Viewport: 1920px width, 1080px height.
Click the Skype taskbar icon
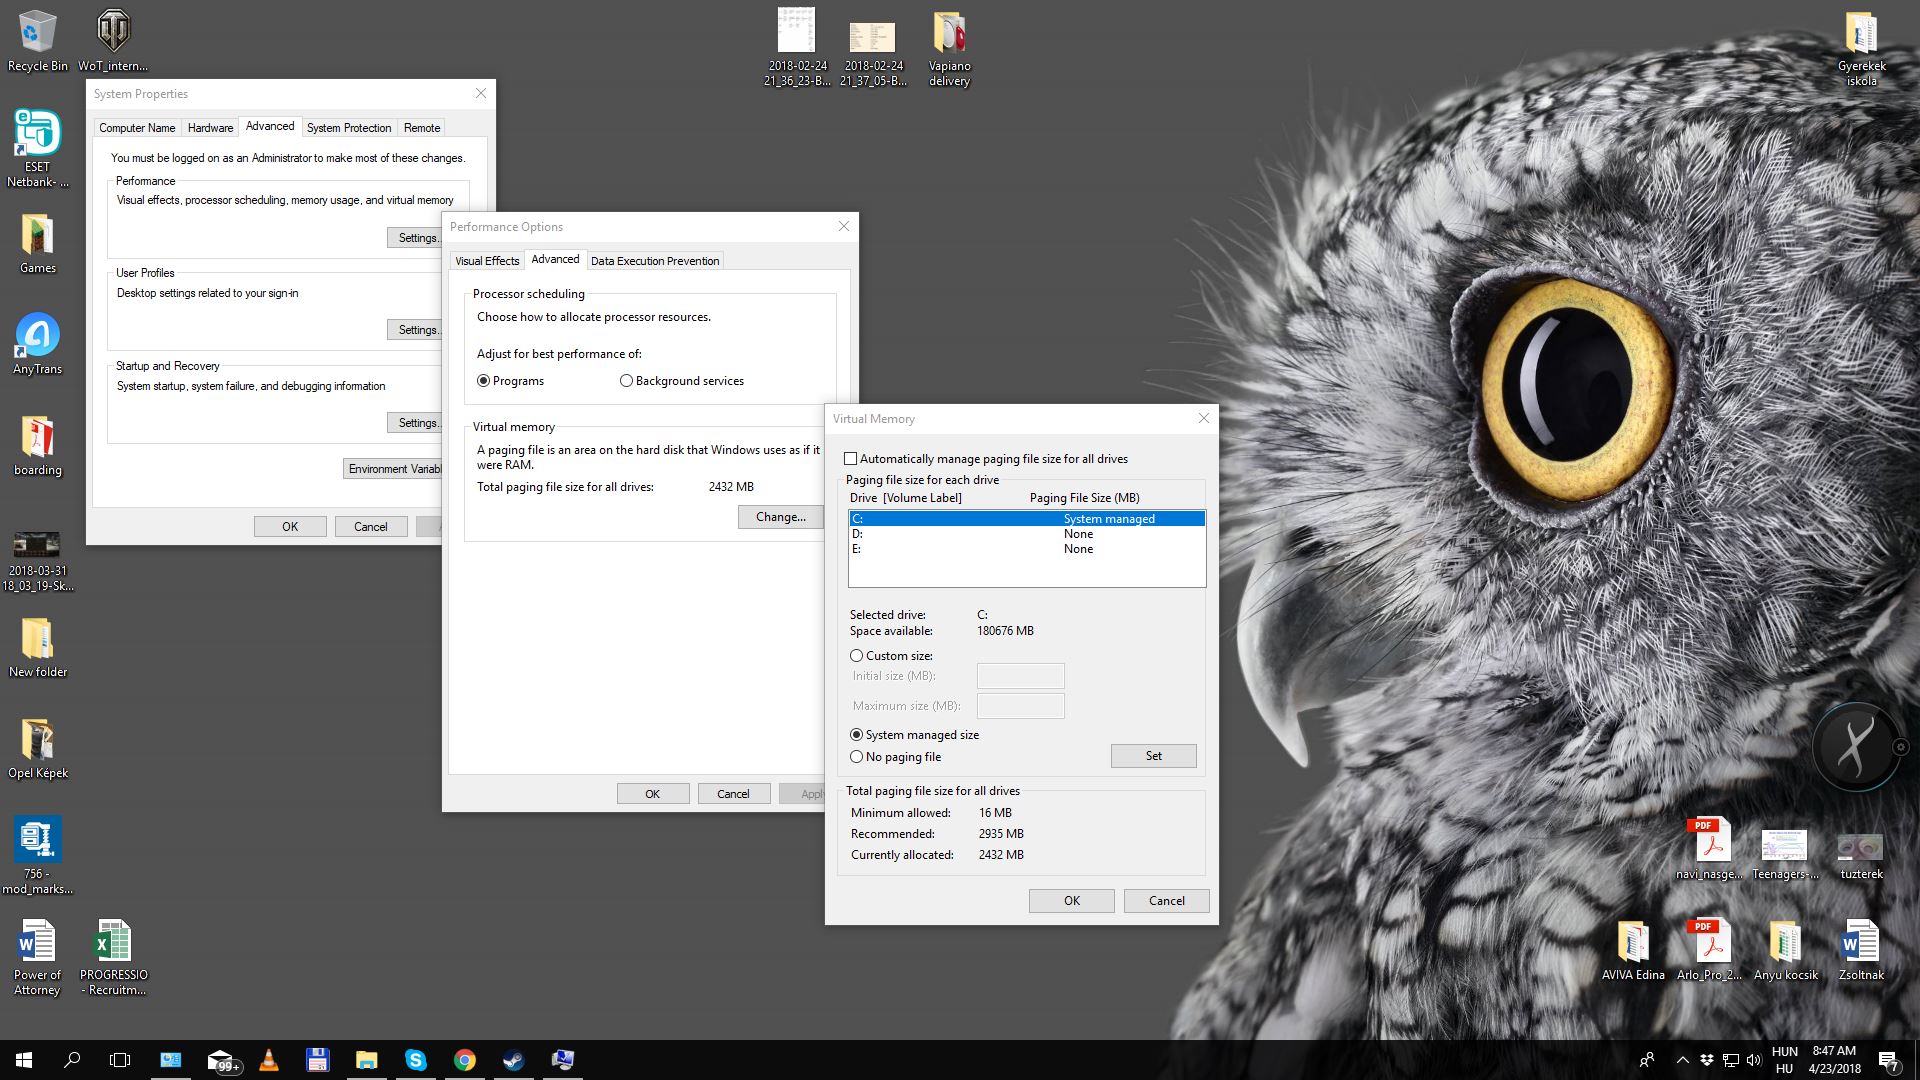click(x=416, y=1060)
